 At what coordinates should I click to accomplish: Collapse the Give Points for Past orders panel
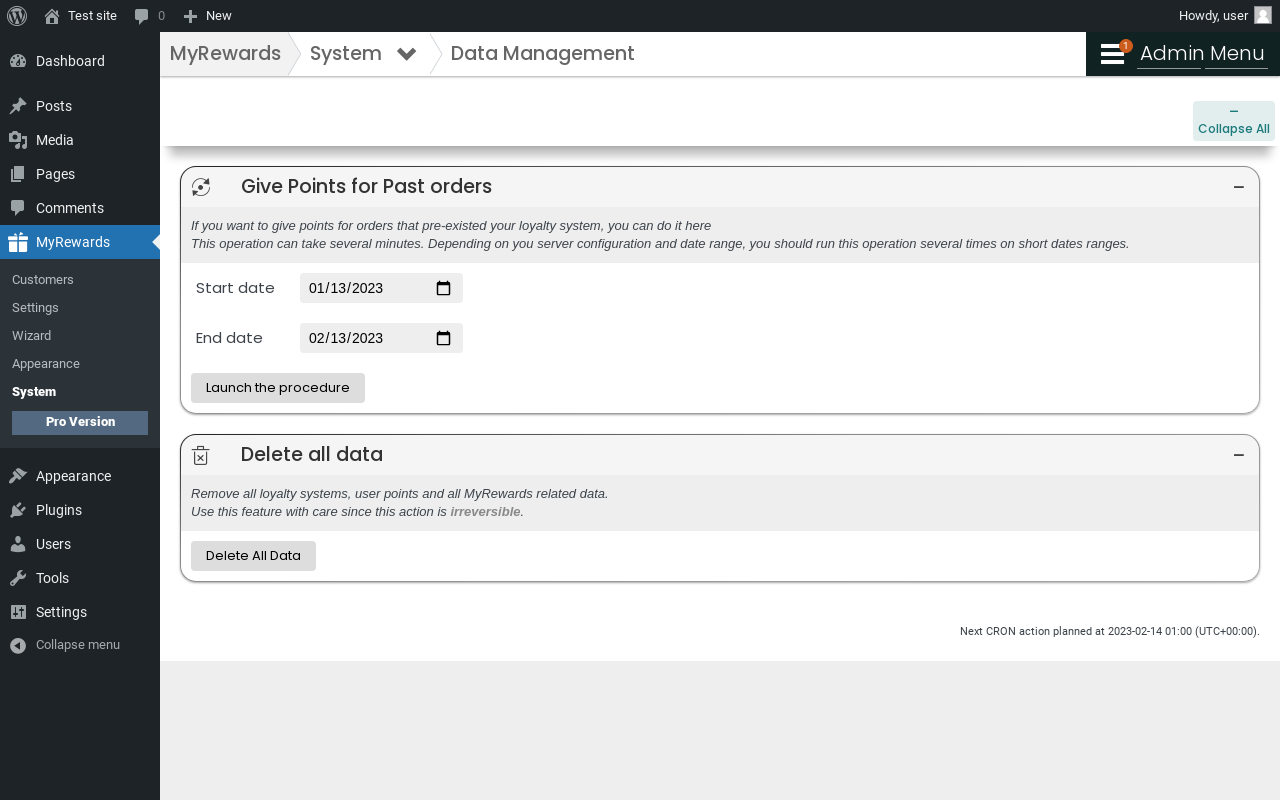pos(1239,187)
